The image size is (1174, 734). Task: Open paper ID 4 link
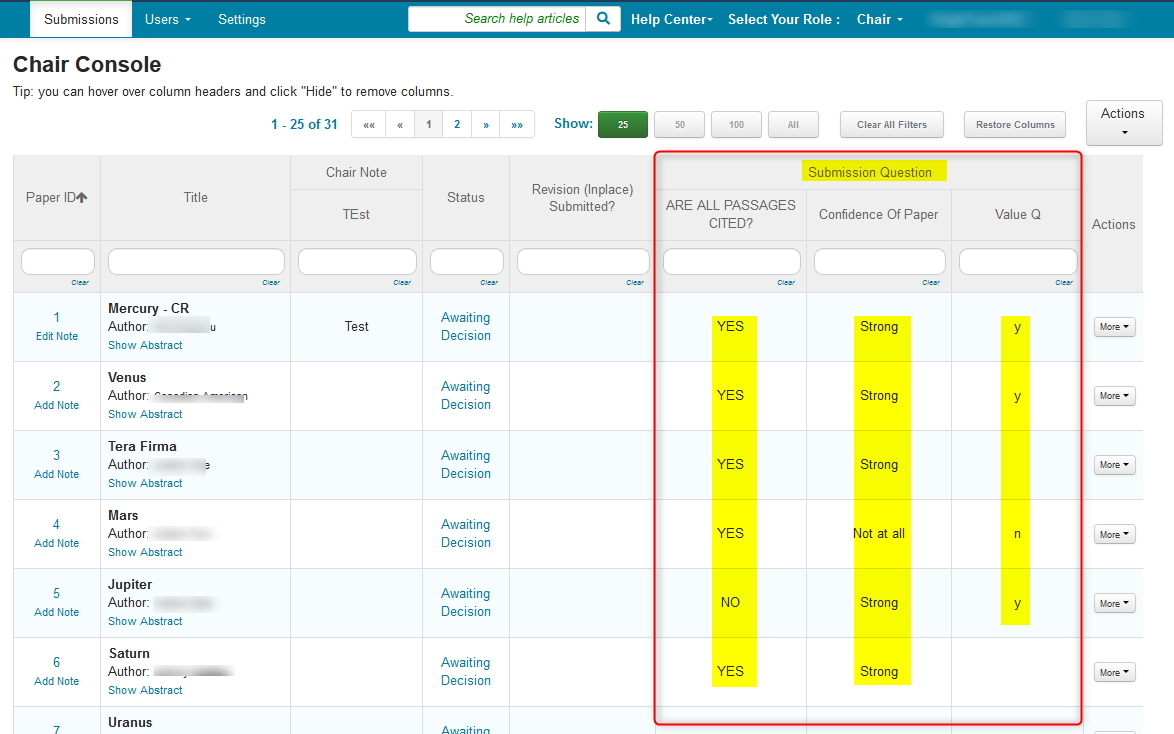point(56,524)
